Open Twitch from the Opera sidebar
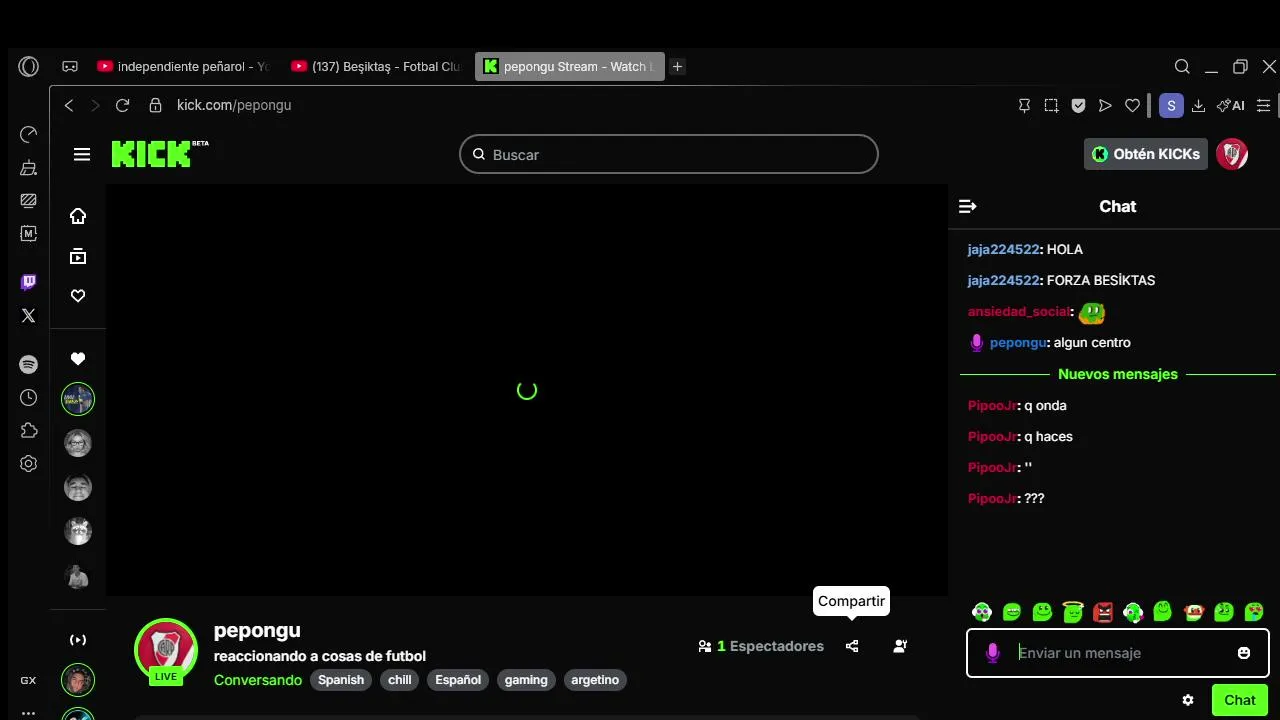 coord(29,282)
